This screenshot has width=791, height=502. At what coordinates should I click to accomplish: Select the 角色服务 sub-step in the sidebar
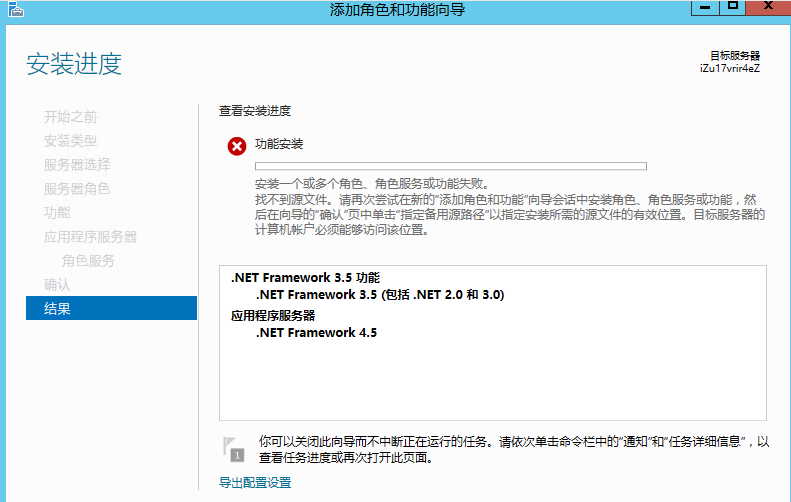click(x=88, y=261)
